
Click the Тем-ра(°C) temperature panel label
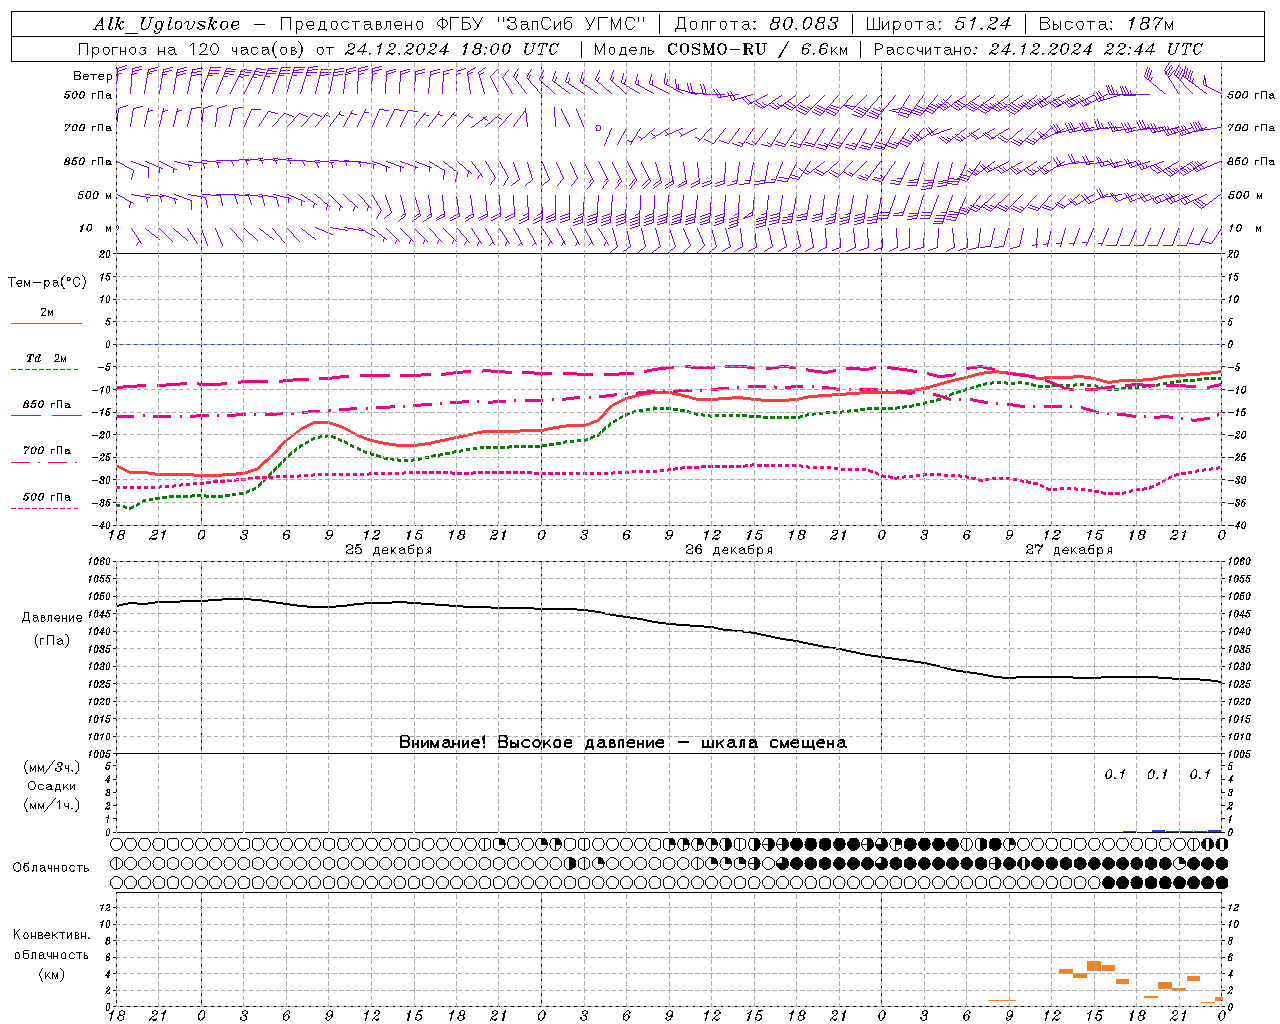pos(47,282)
